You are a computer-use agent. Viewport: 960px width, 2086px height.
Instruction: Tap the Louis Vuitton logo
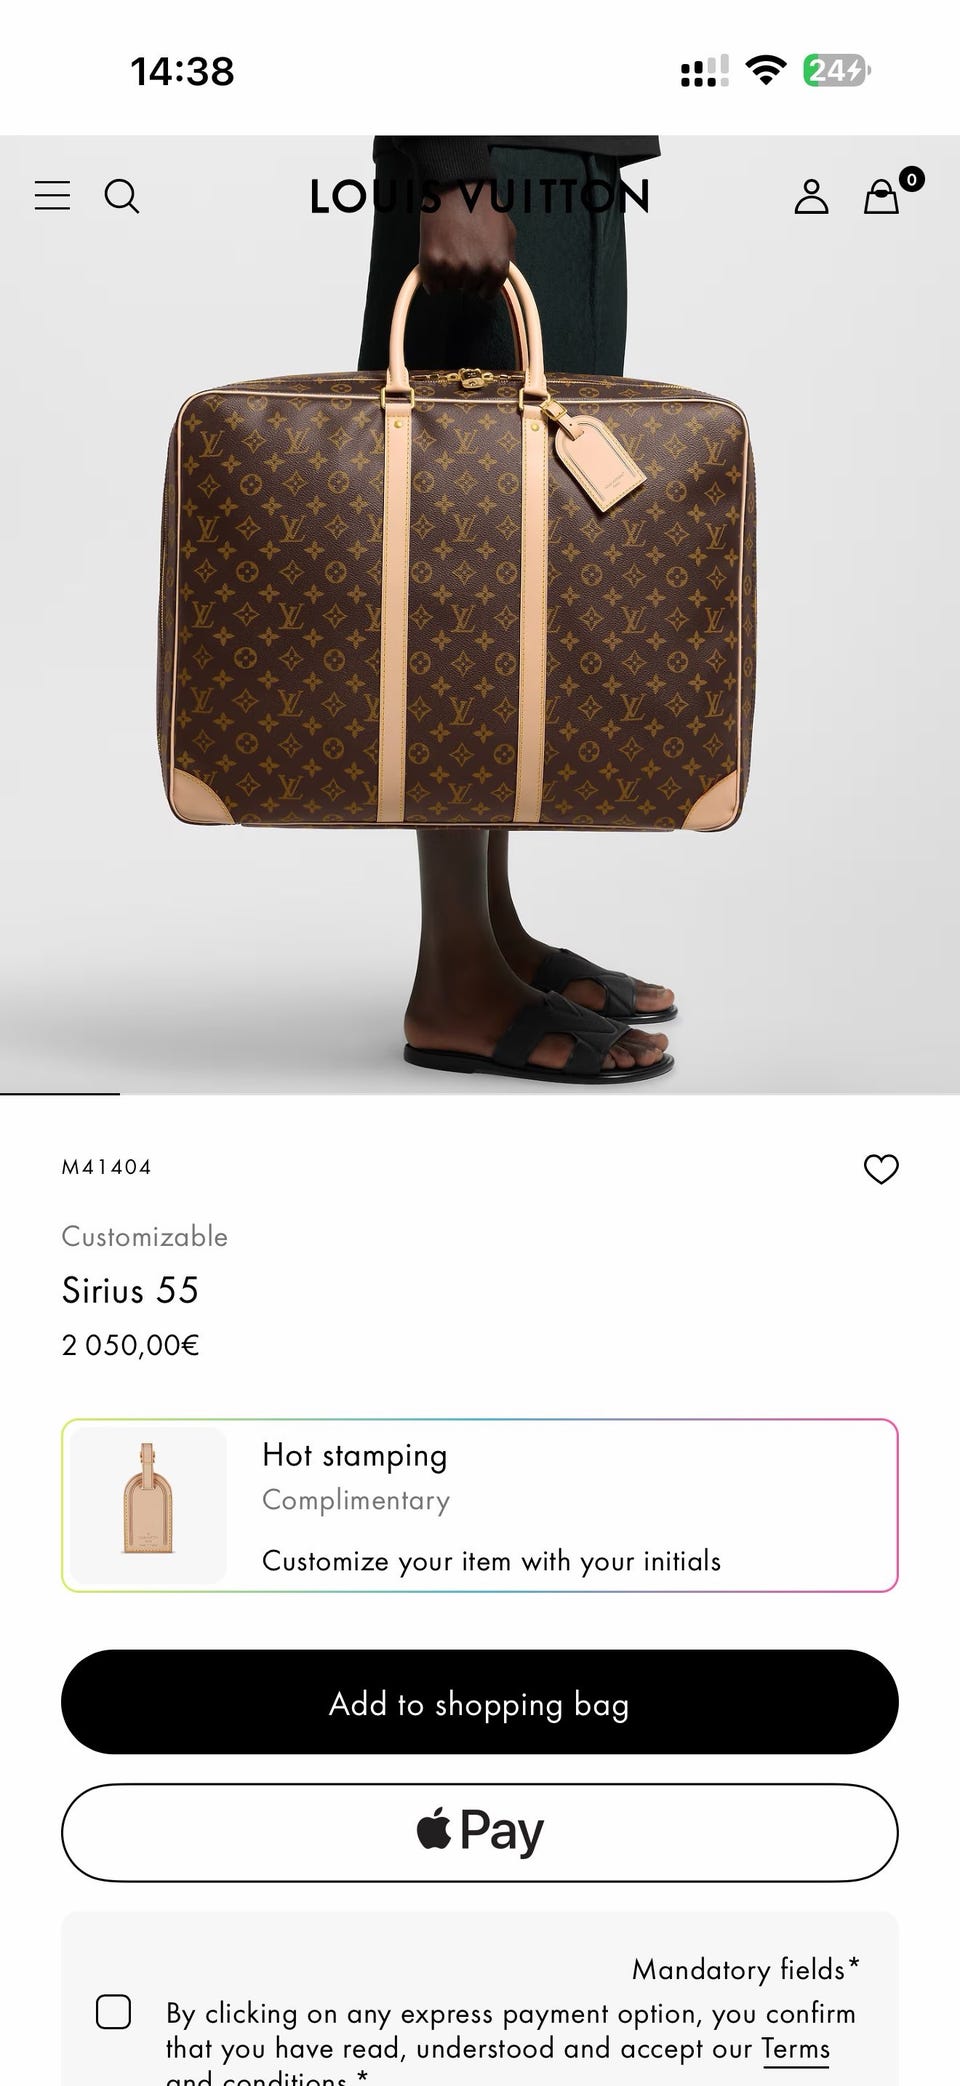click(x=480, y=196)
